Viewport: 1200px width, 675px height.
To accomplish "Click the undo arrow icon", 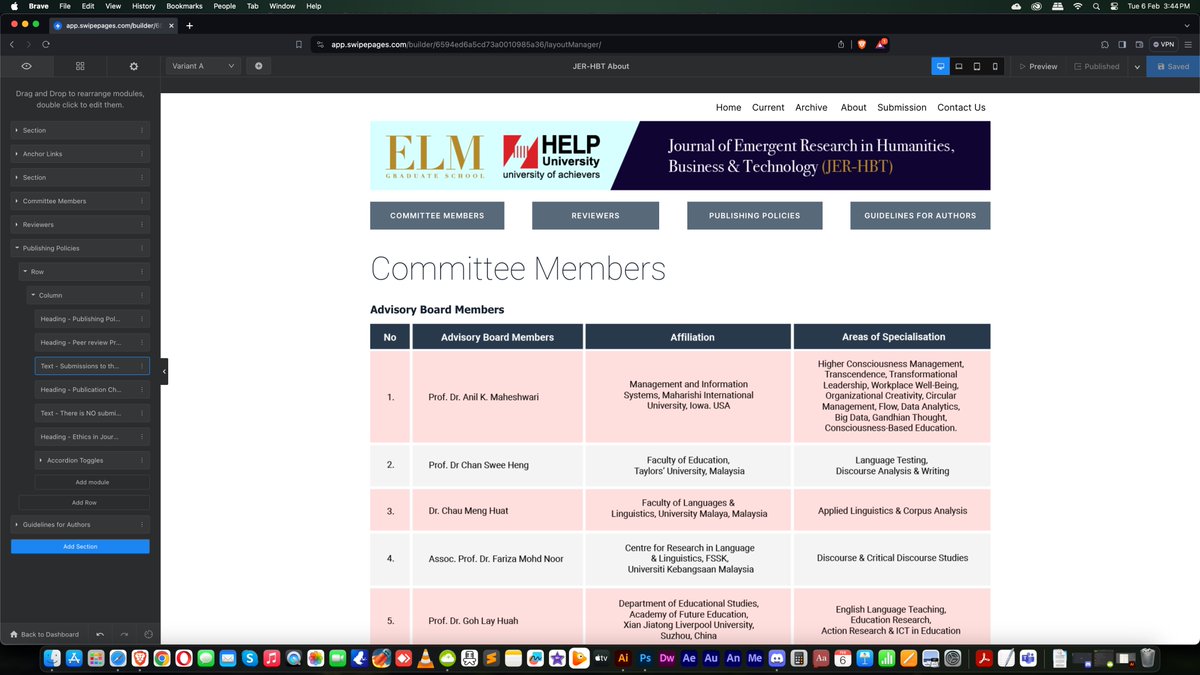I will [x=100, y=634].
